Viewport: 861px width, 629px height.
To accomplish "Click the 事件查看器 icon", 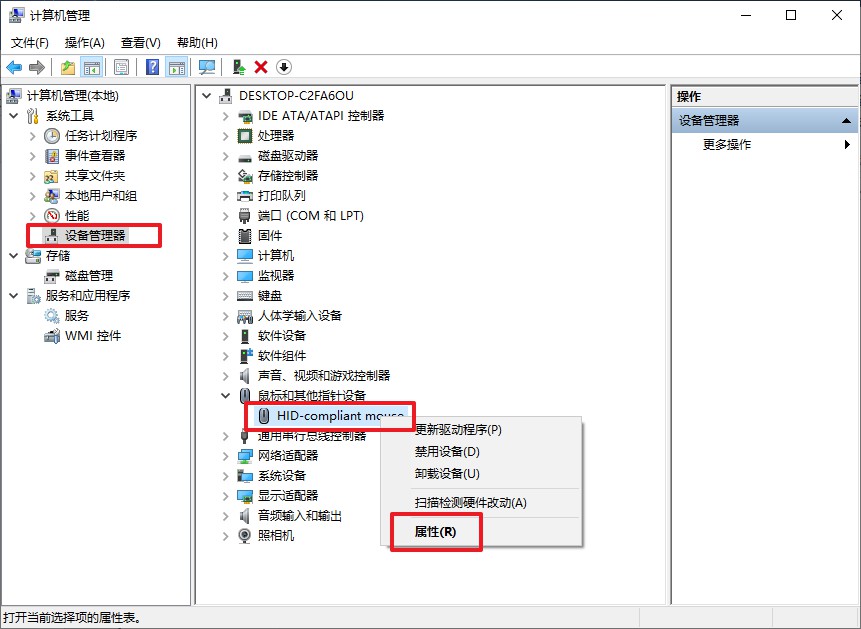I will click(52, 156).
